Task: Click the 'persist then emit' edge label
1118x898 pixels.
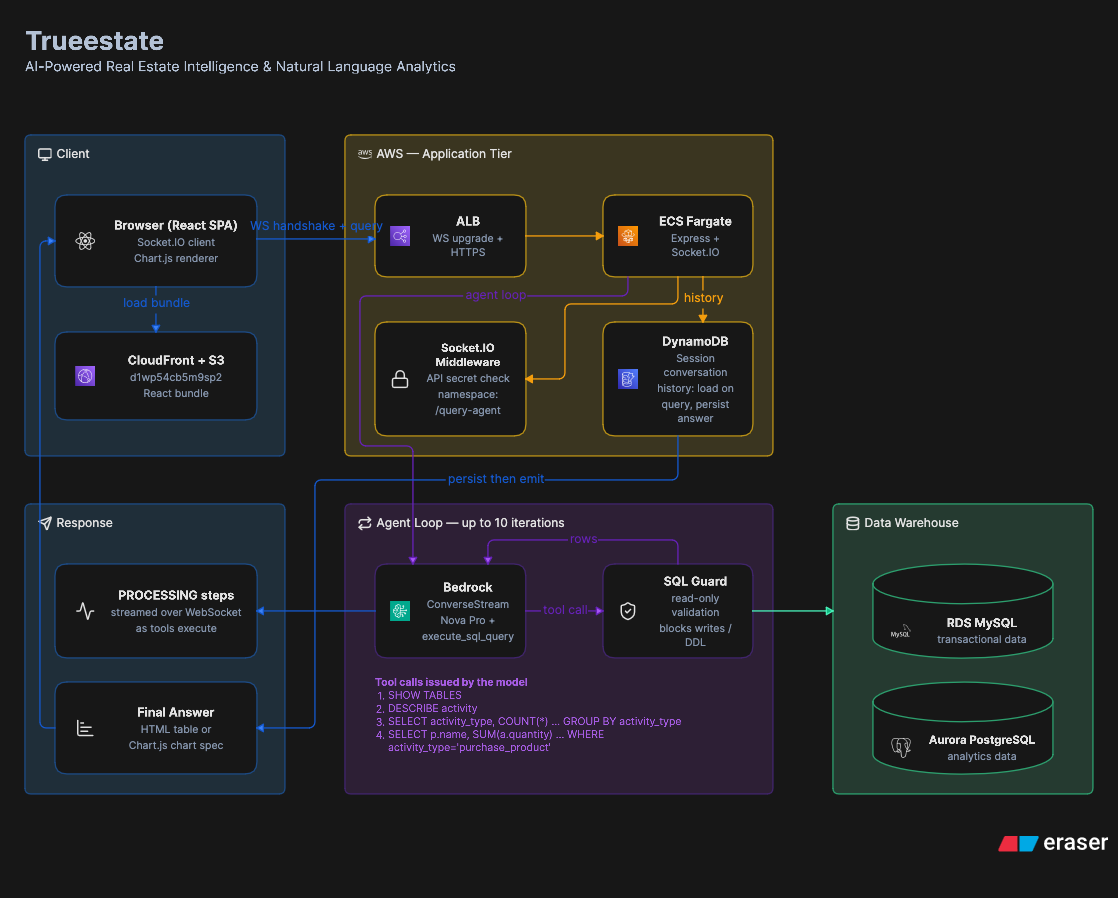Action: point(496,479)
